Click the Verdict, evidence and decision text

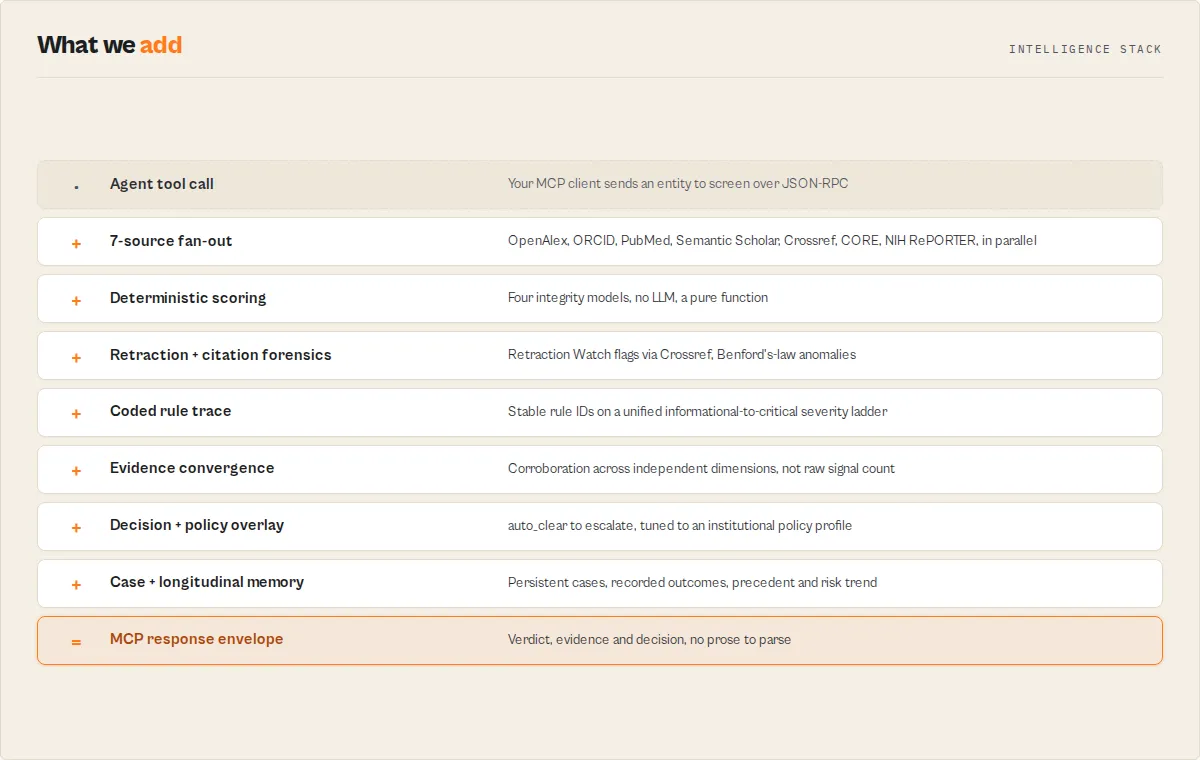coord(649,640)
